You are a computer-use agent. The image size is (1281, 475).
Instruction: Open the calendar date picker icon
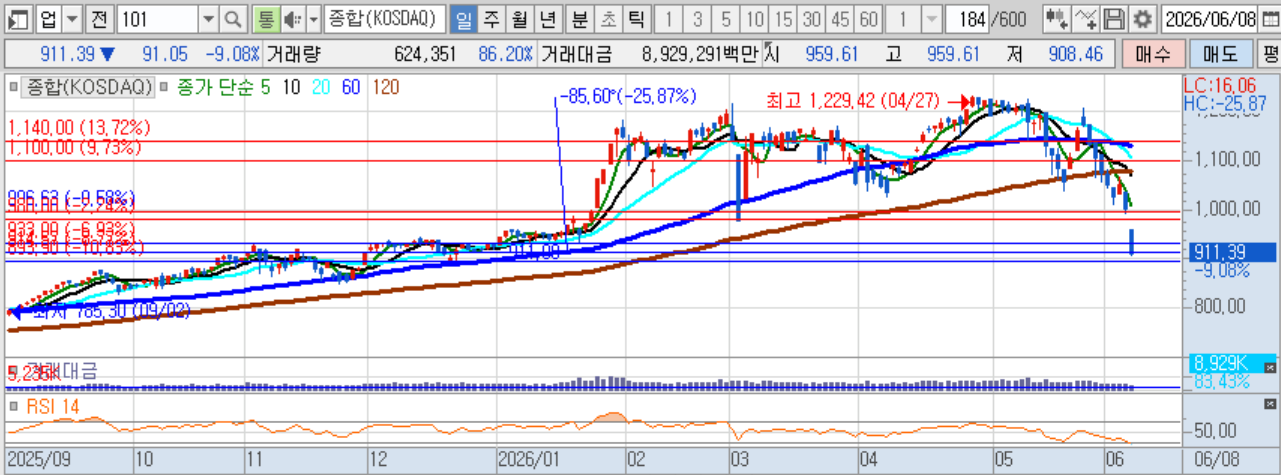point(1269,19)
